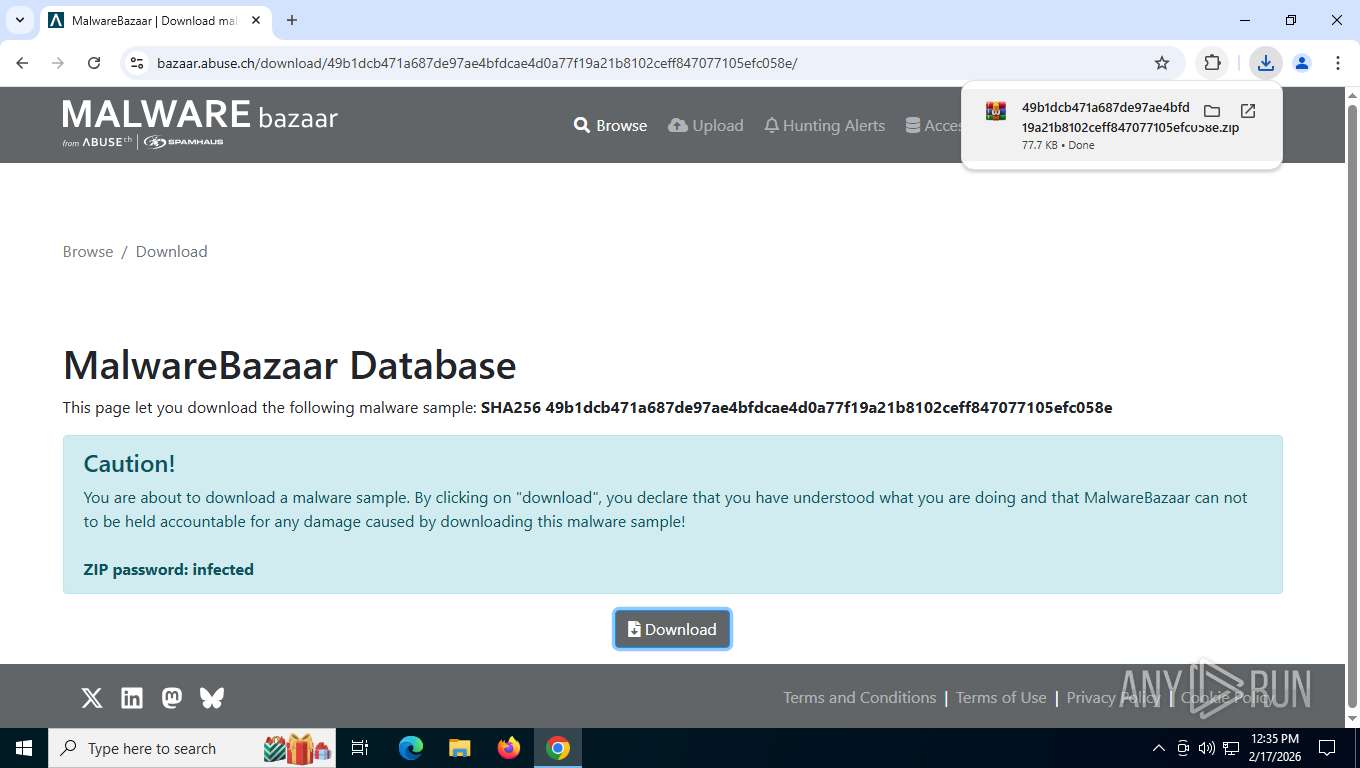Open the Upload menu item

tap(706, 125)
